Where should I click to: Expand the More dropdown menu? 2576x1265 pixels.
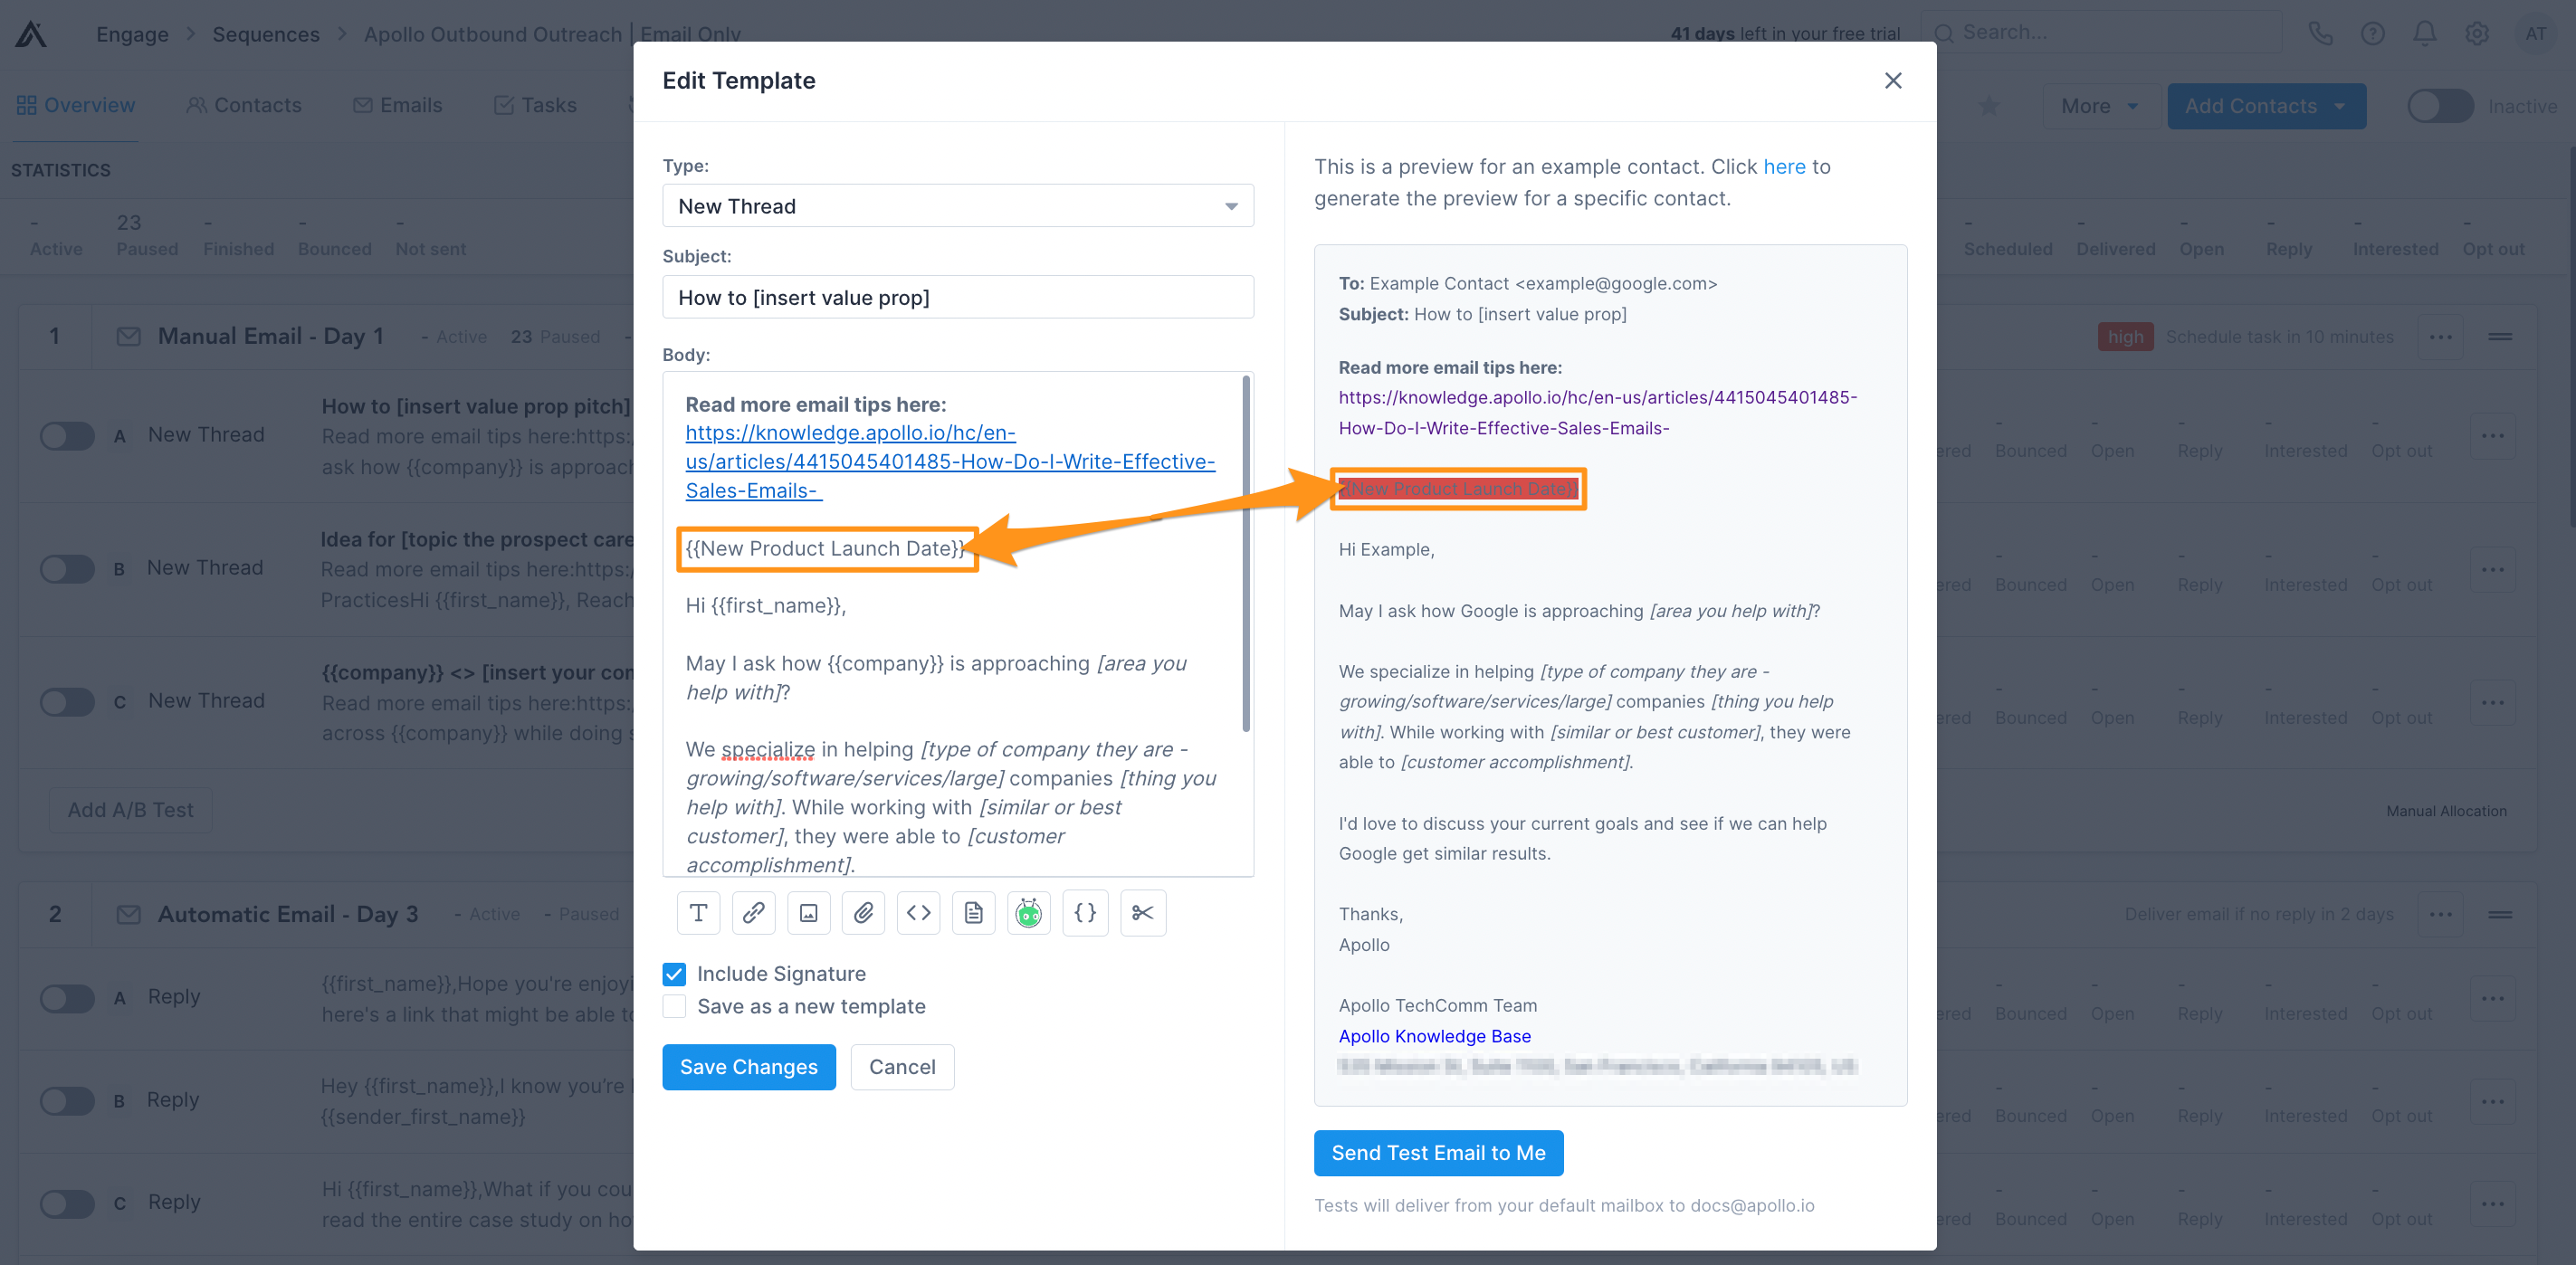click(2099, 106)
